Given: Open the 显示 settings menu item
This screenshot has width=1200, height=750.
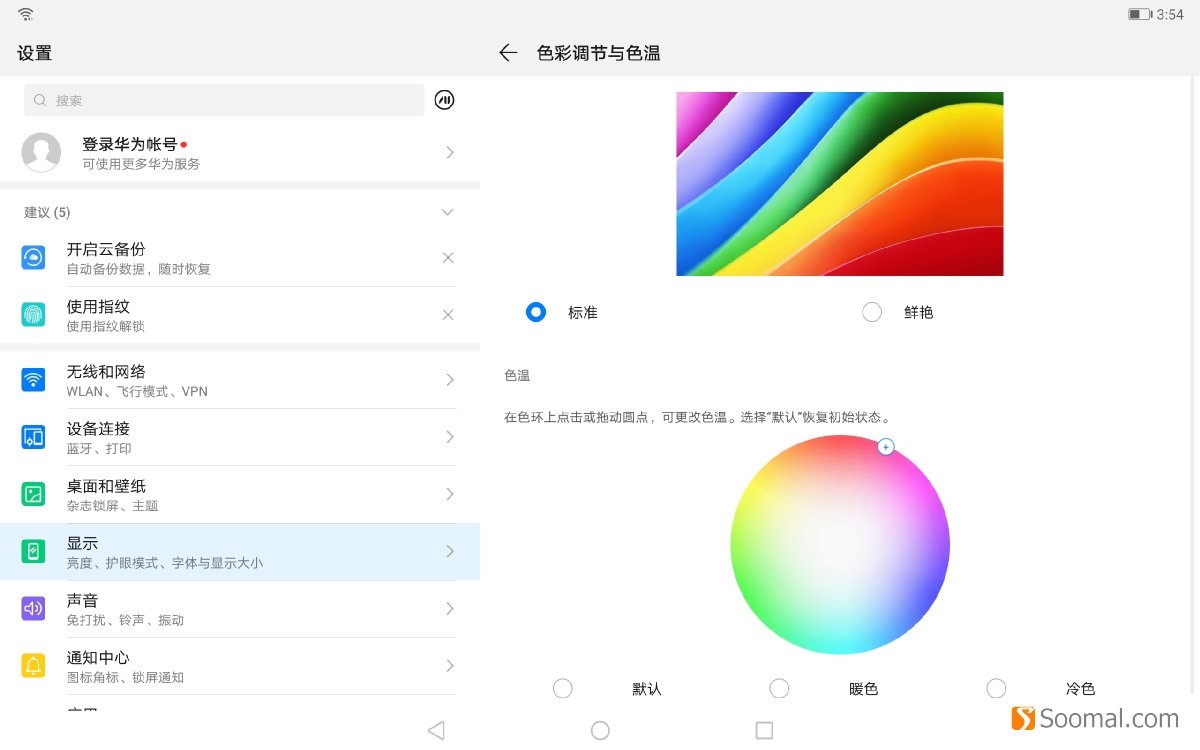Looking at the screenshot, I should click(x=240, y=551).
